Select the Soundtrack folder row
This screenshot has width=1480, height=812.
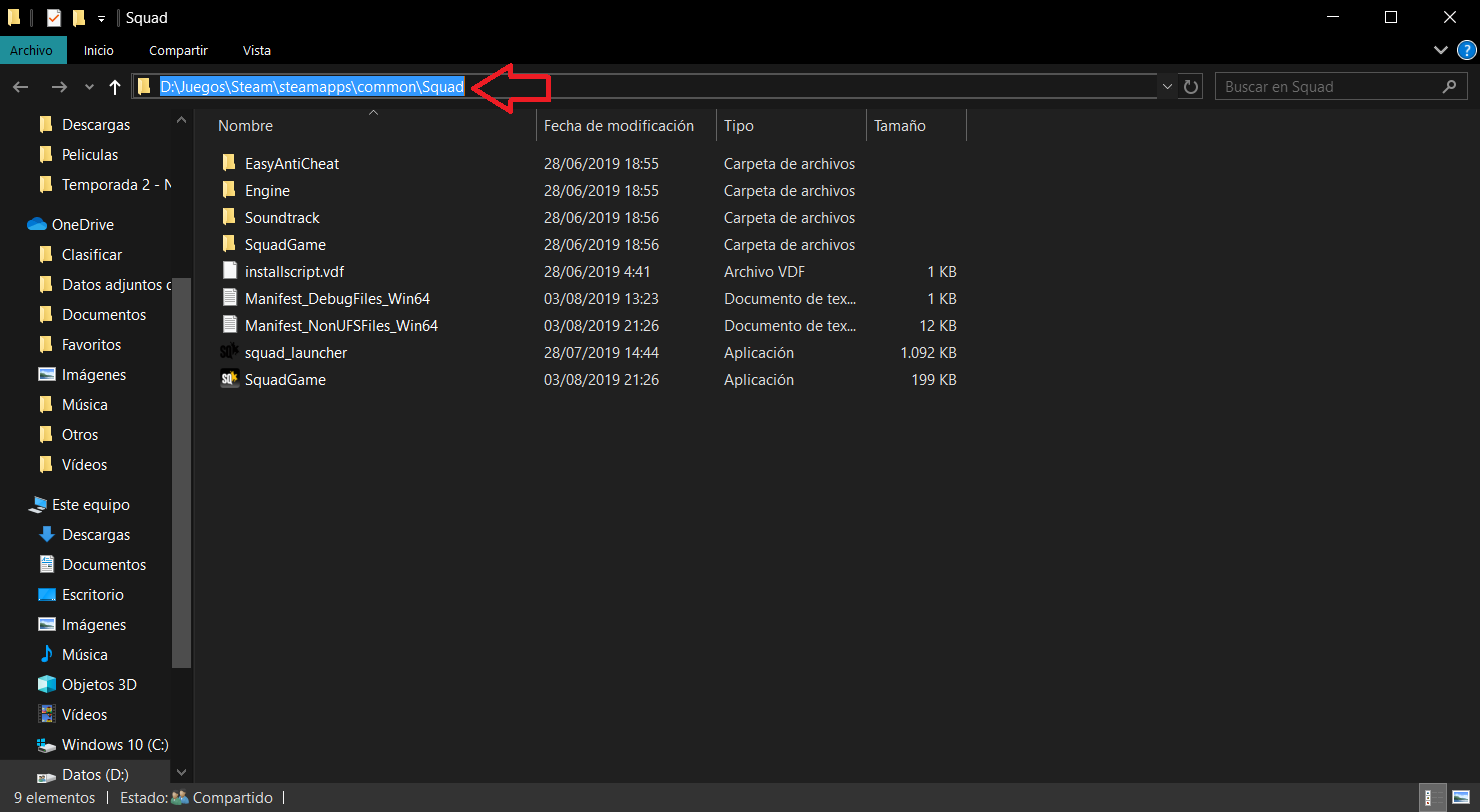[x=590, y=217]
